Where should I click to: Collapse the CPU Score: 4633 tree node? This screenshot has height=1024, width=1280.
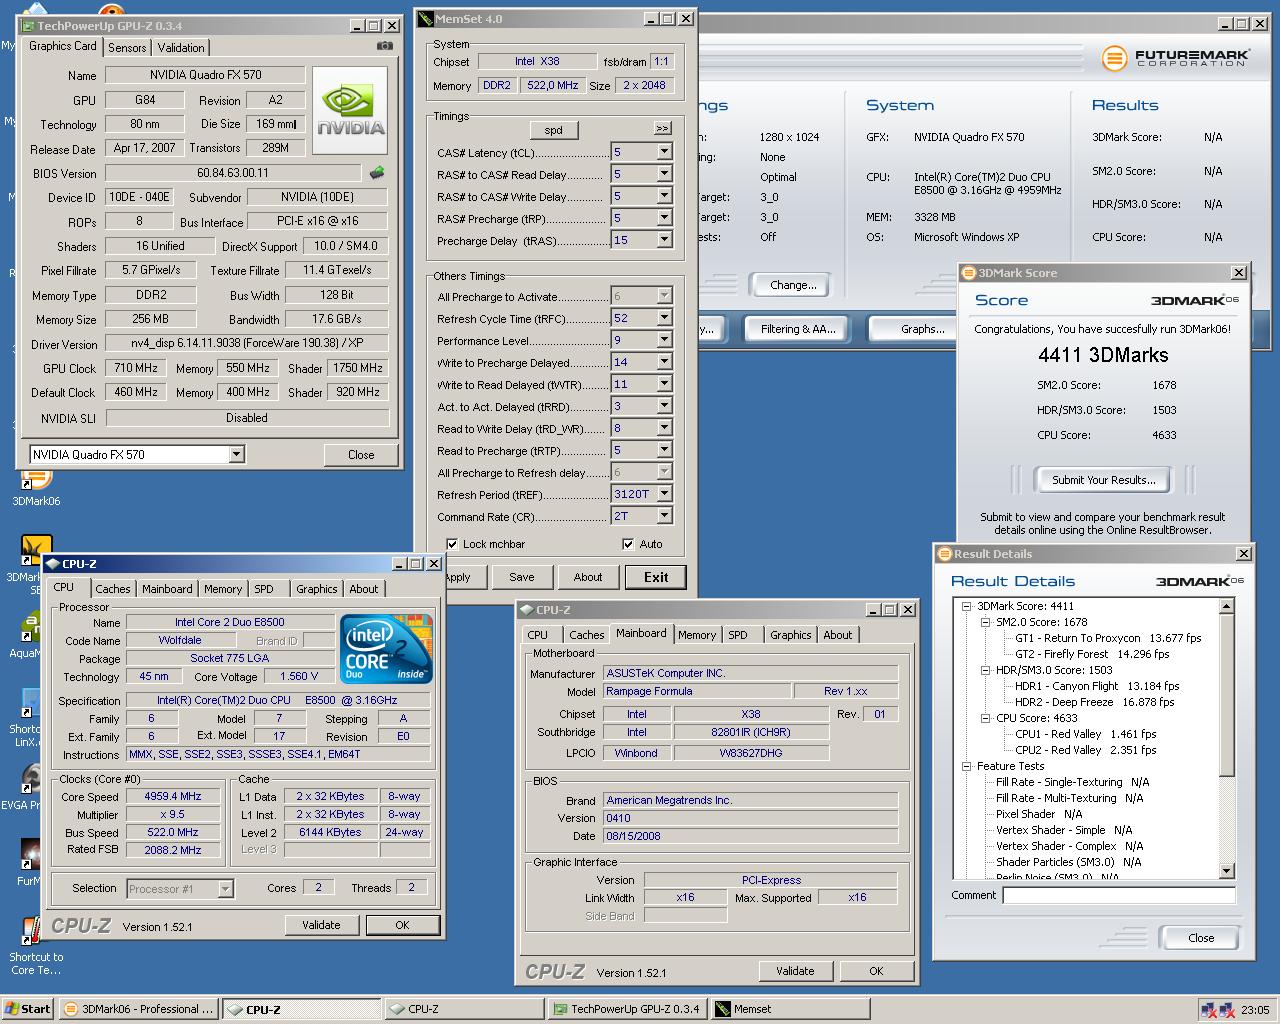tap(986, 718)
